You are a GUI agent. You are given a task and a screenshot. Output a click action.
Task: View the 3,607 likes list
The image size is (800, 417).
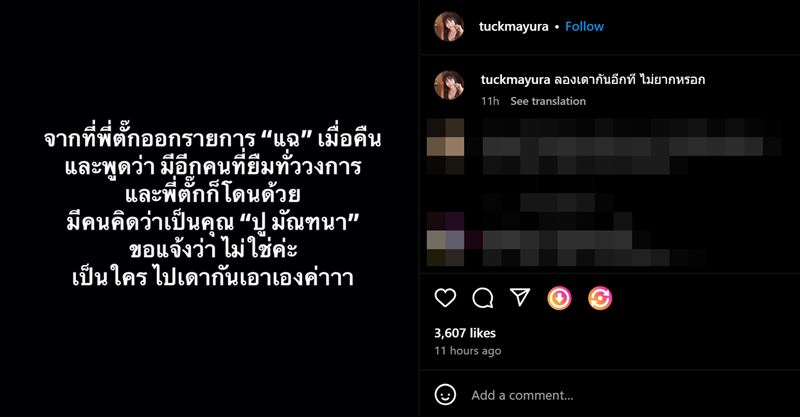click(x=465, y=333)
